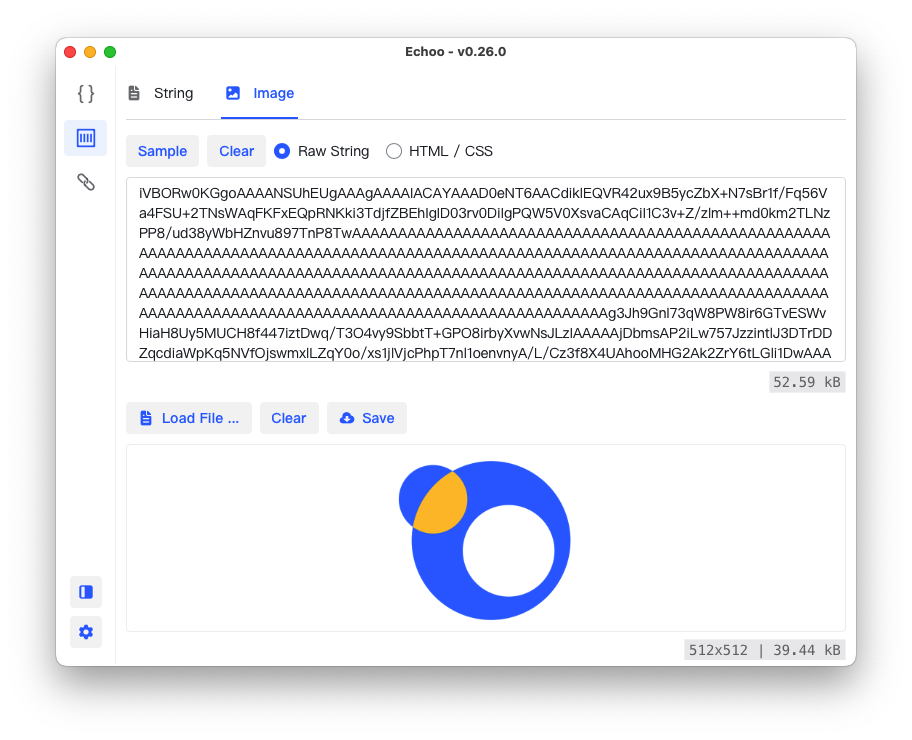
Task: Toggle the sidebar layout panel icon
Action: (86, 592)
